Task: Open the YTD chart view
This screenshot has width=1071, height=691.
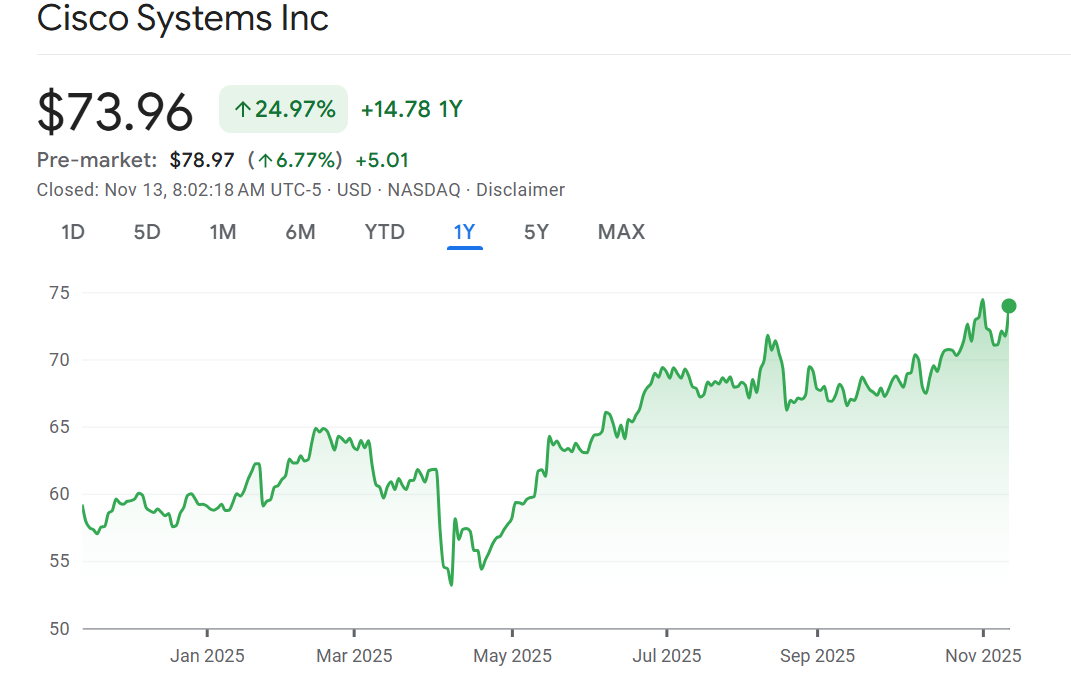Action: tap(385, 232)
